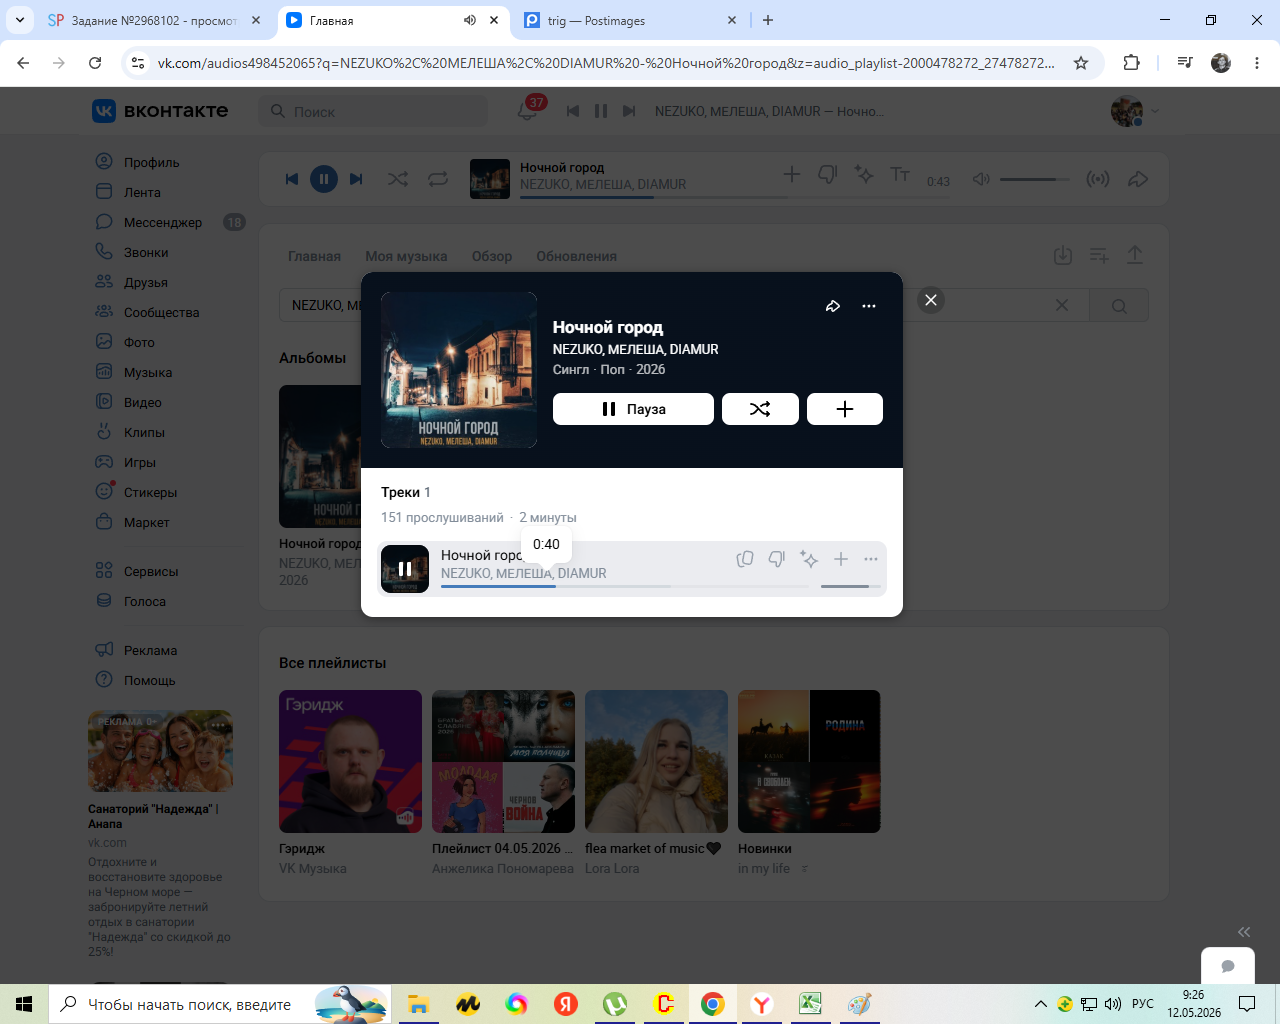Viewport: 1280px width, 1024px height.
Task: Focus the Поиск search field
Action: [x=373, y=111]
